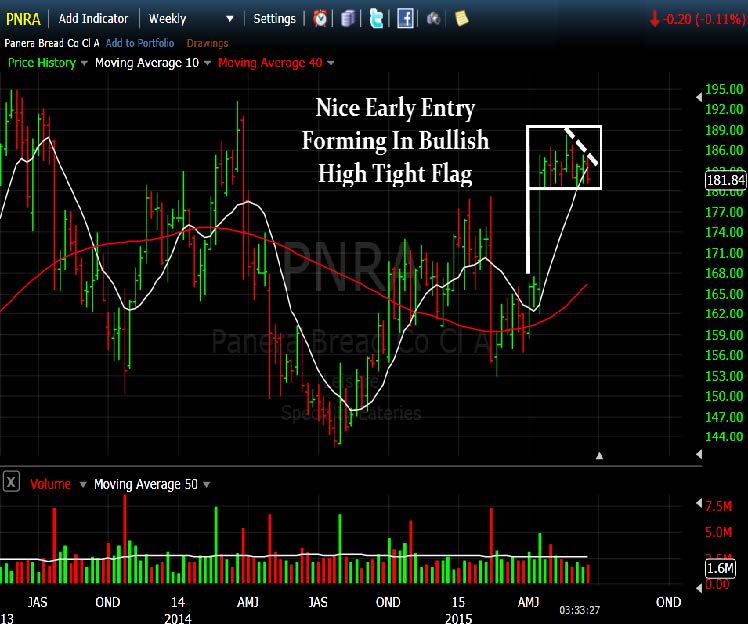Click the volume scale upper arrow

tap(699, 503)
